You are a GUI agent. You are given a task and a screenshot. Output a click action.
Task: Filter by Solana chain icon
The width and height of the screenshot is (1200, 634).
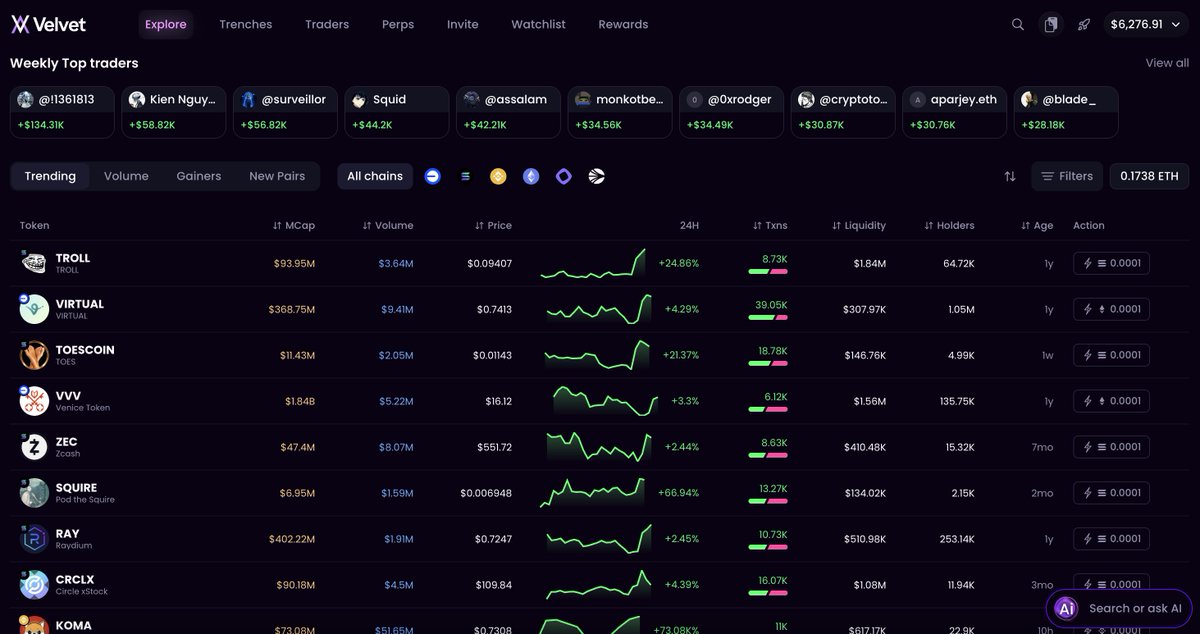(465, 176)
